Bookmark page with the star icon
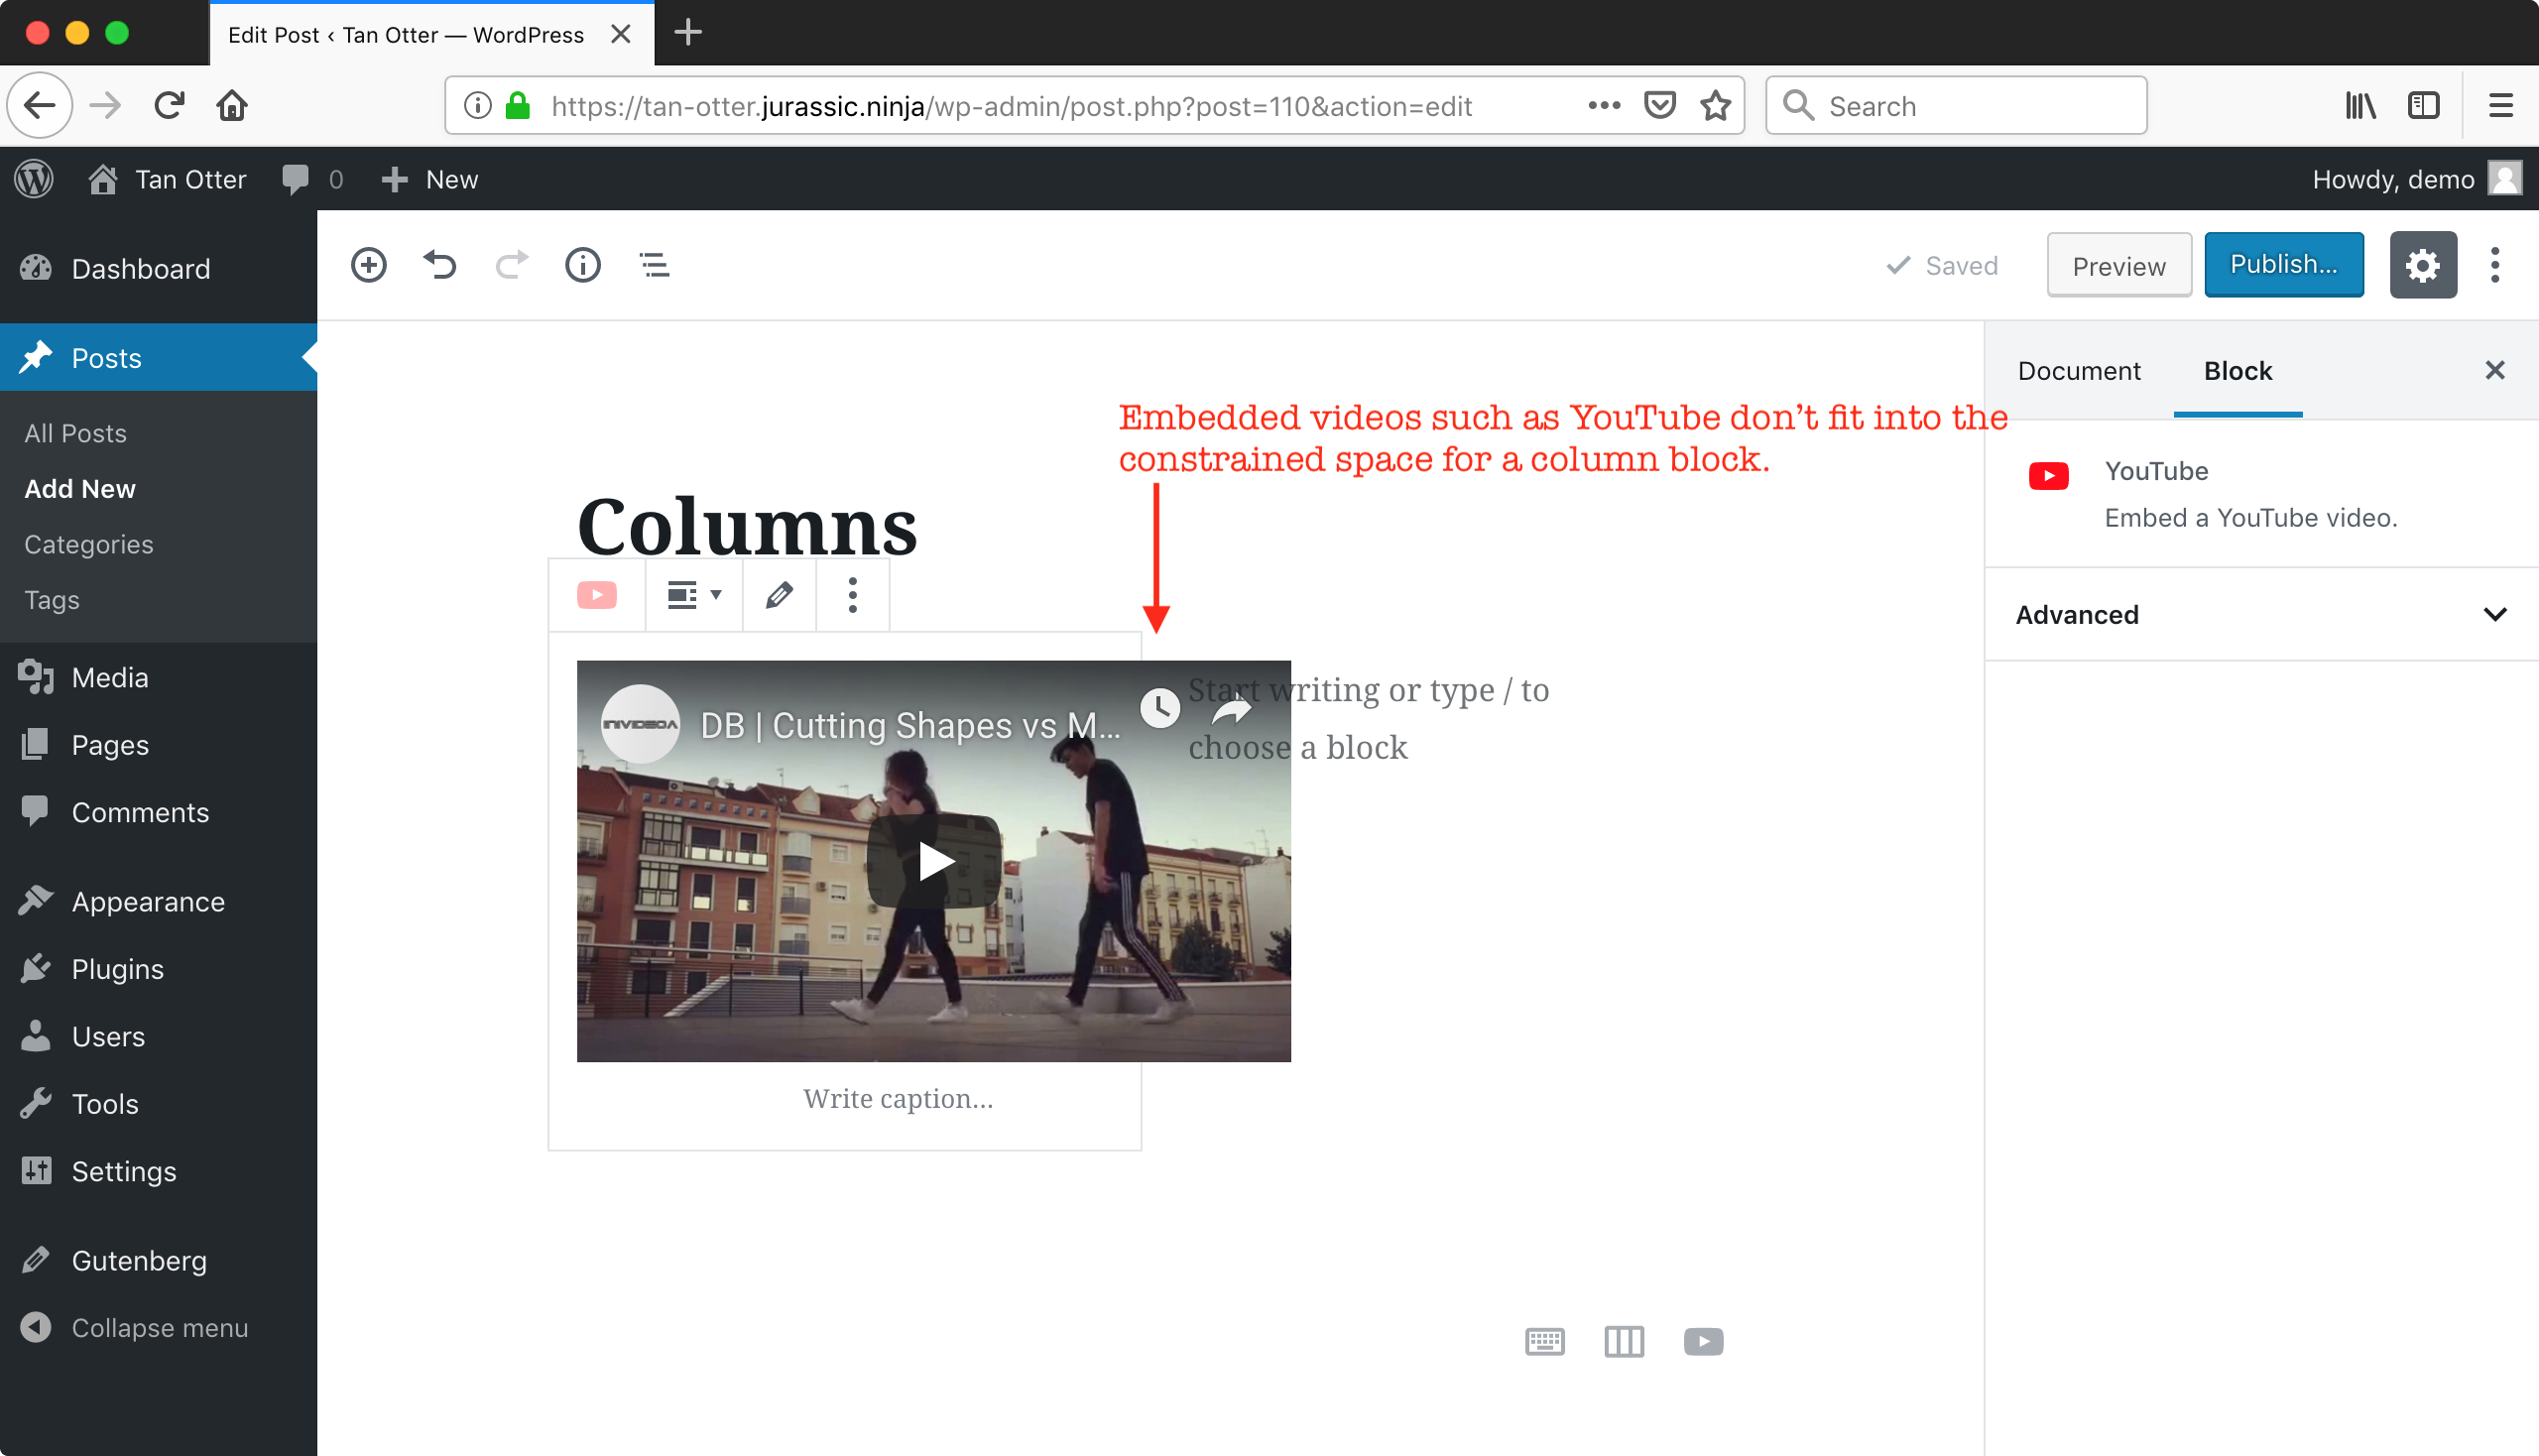This screenshot has height=1456, width=2539. (1715, 105)
